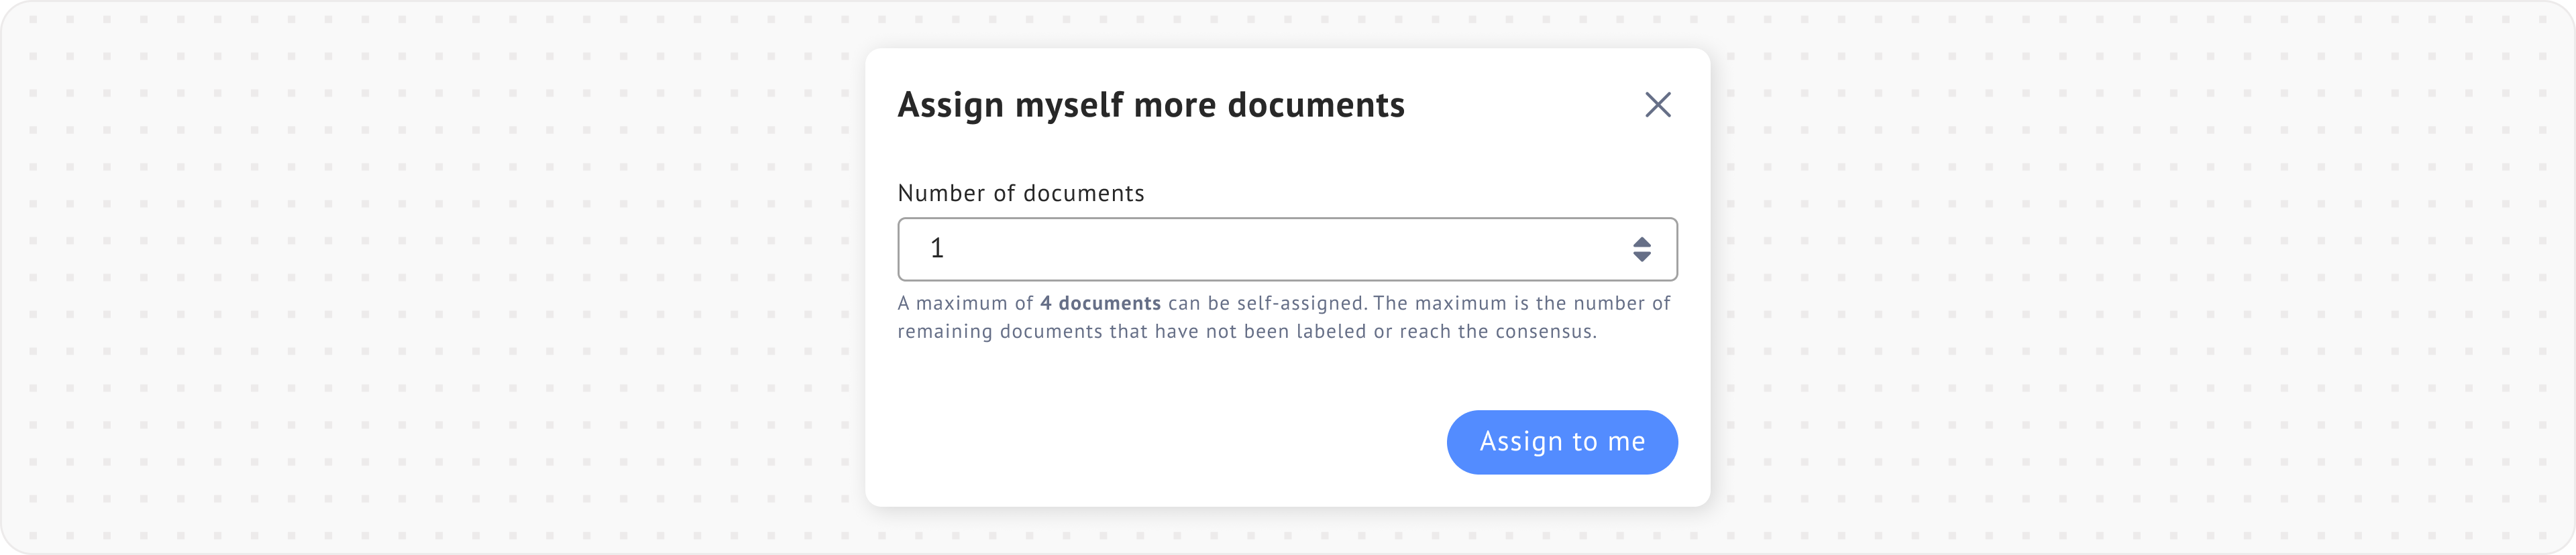
Task: Click the word "Assign" in the dialog heading
Action: pyautogui.click(x=950, y=105)
